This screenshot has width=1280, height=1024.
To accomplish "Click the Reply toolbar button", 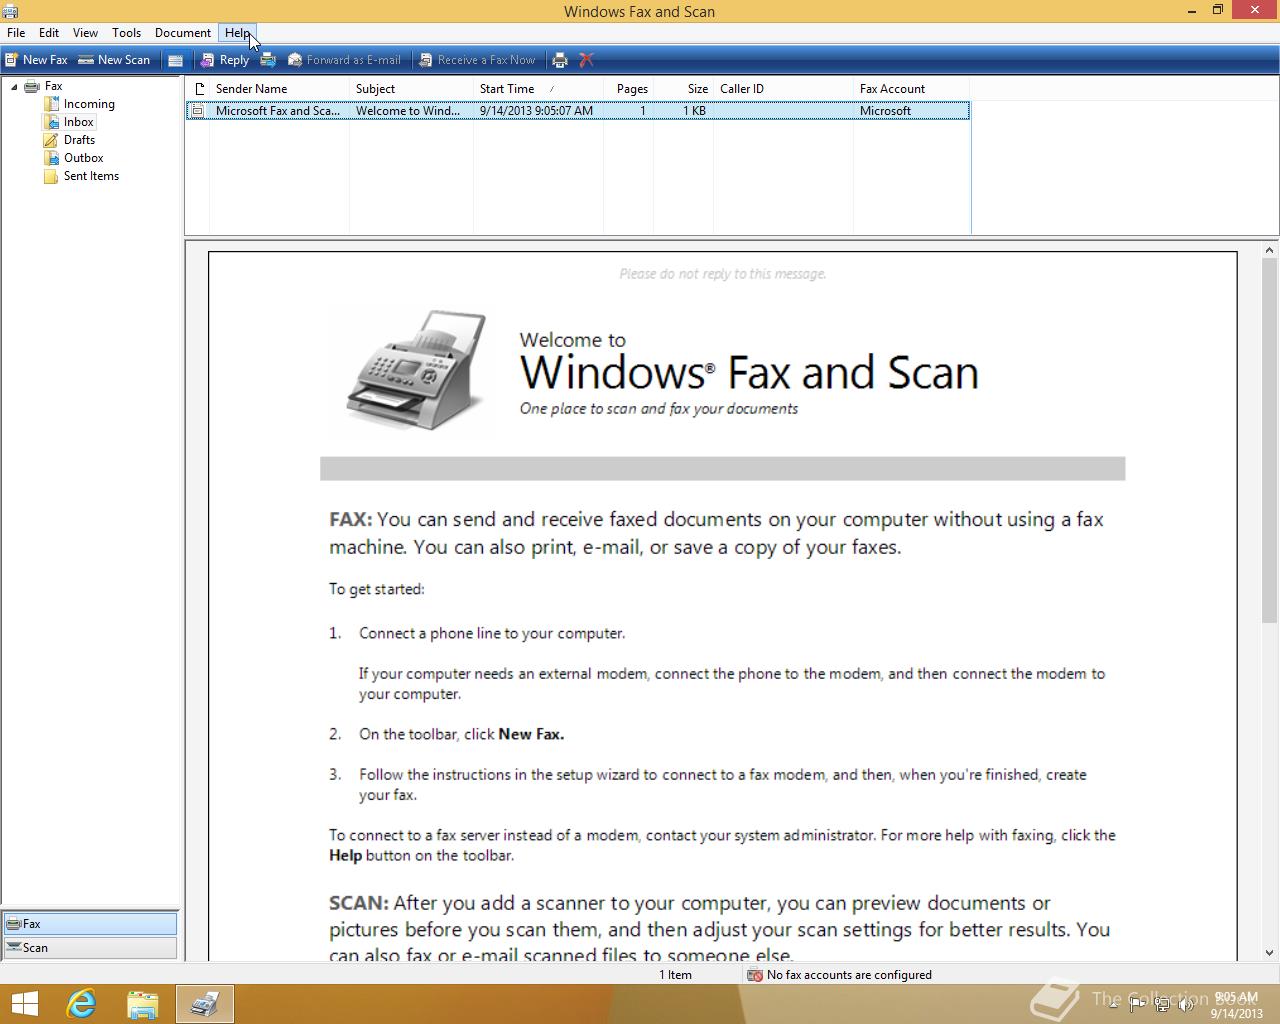I will [225, 60].
